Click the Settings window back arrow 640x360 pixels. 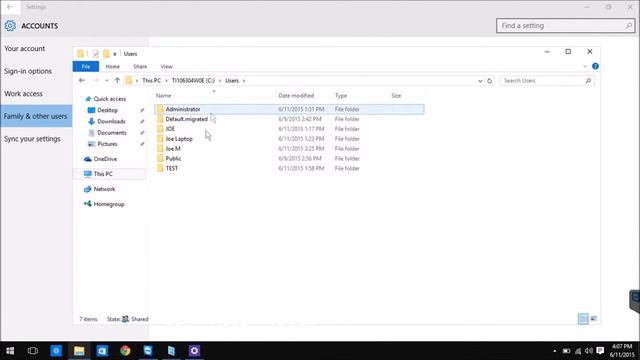tap(10, 7)
